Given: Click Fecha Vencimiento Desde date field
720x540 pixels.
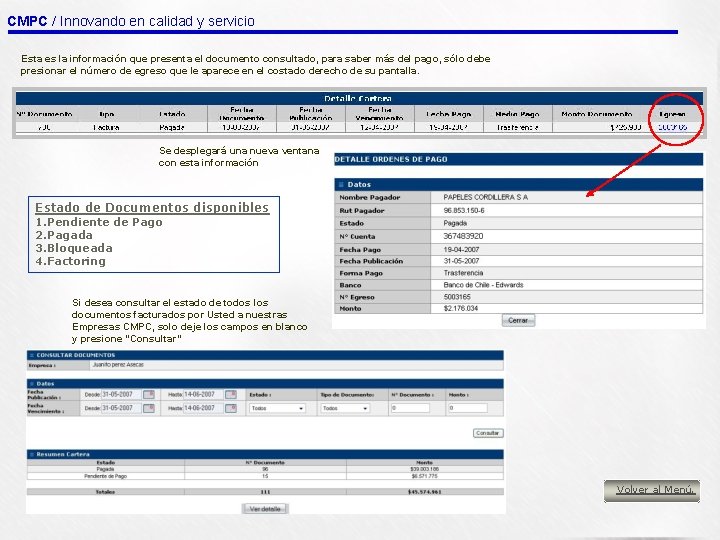Looking at the screenshot, I should pos(121,408).
